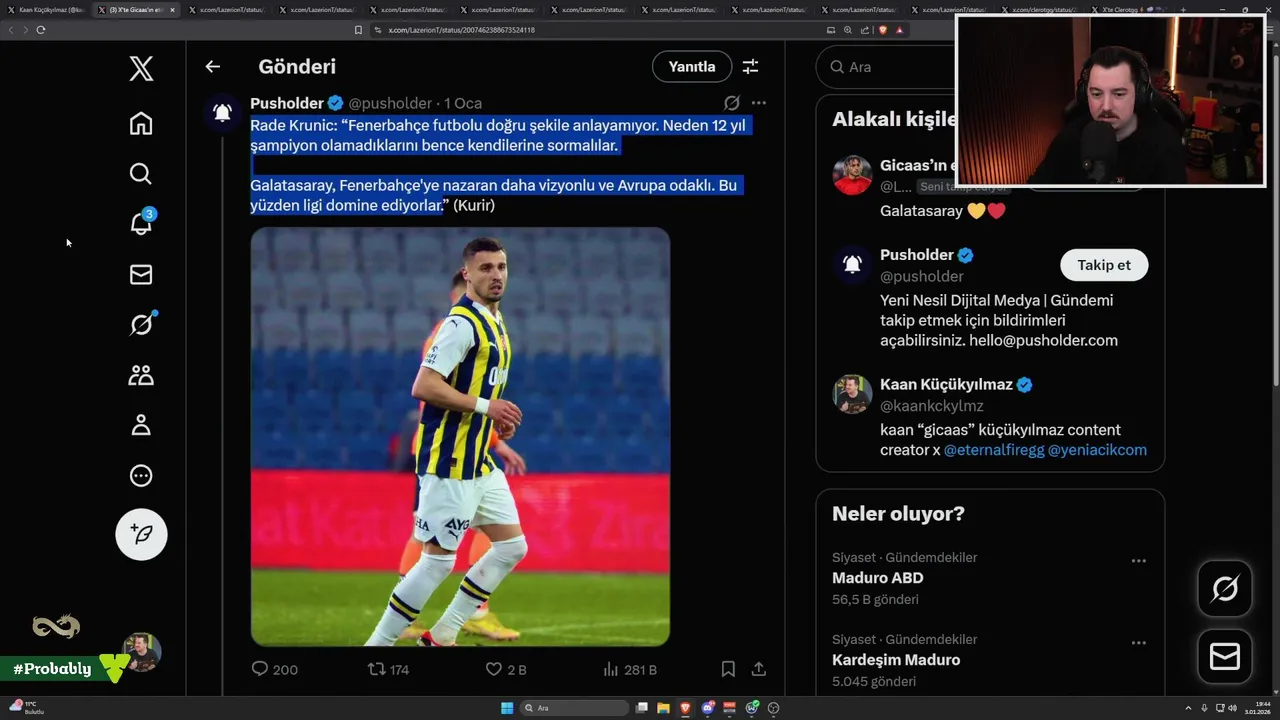Bookmark page icon in address bar
Viewport: 1280px width, 720px height.
click(358, 30)
